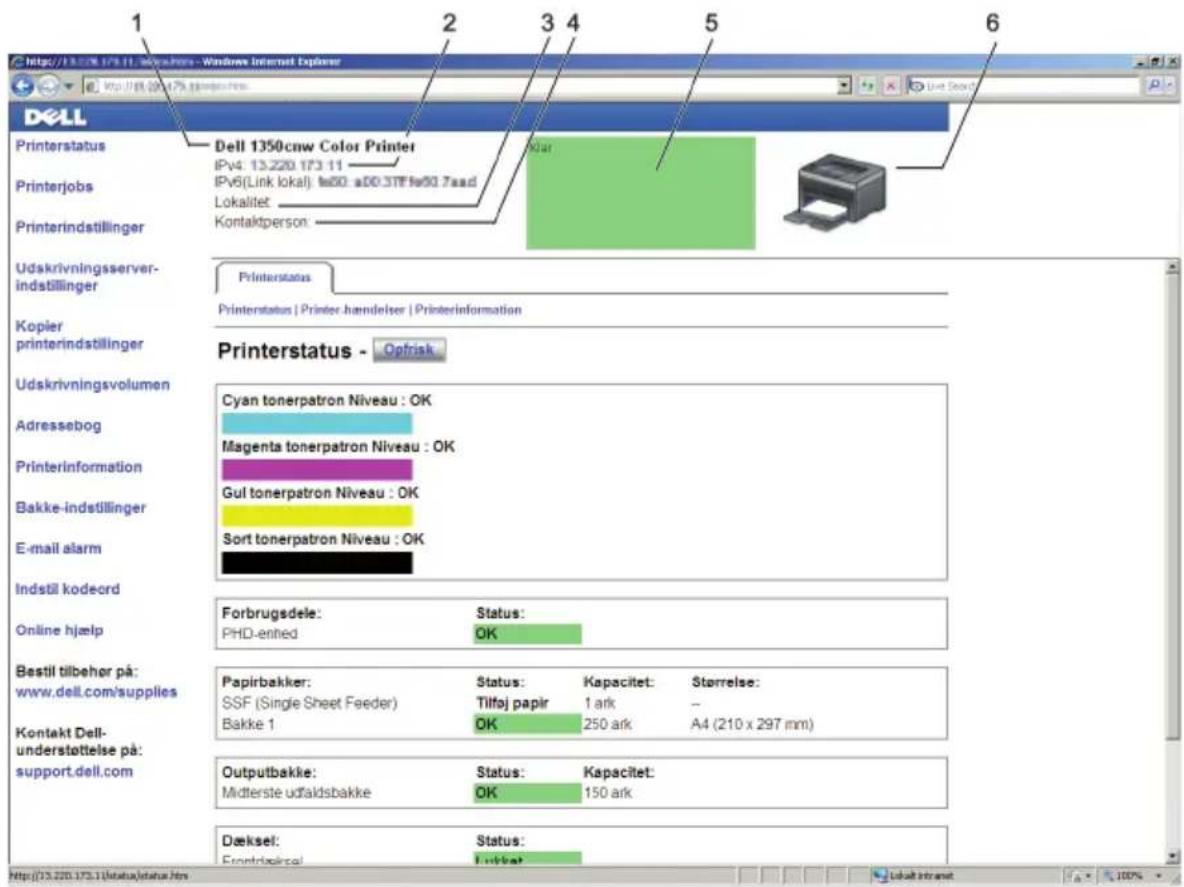Open the 100% zoom level dropdown
The height and width of the screenshot is (887, 1184).
coord(1158,876)
